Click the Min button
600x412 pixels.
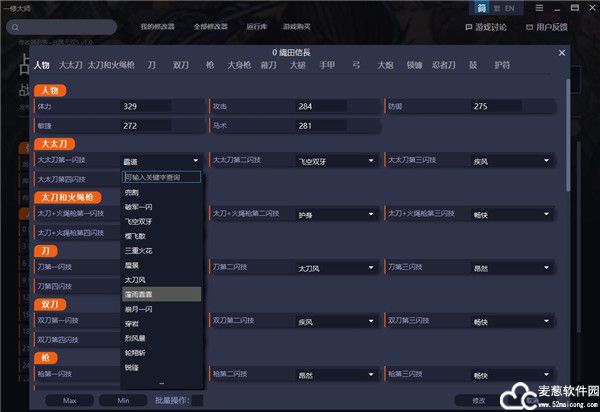123,400
